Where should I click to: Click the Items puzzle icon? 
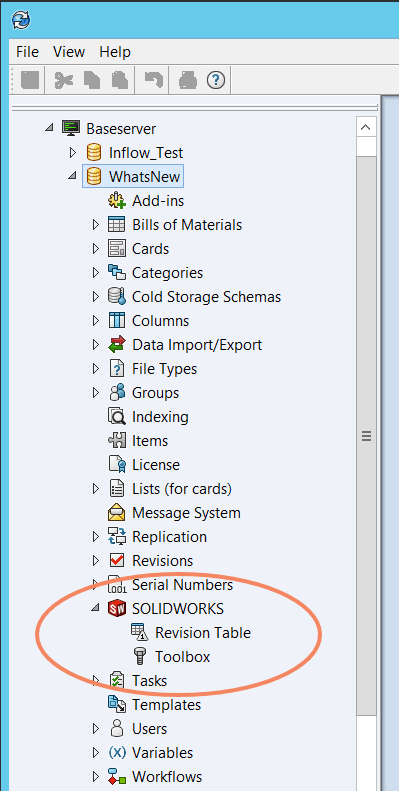pos(117,441)
